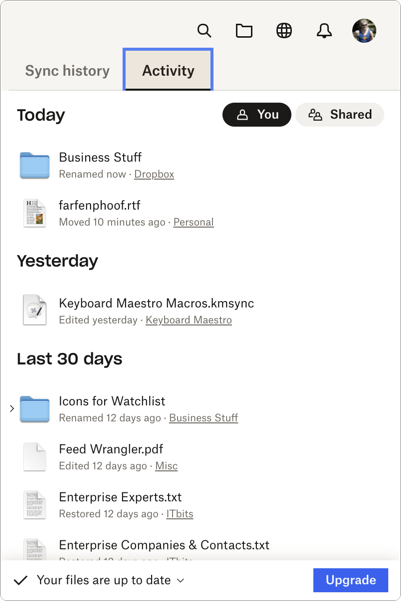This screenshot has height=601, width=401.
Task: Open the ITbits link under Enterprise Experts.txt
Action: (180, 514)
